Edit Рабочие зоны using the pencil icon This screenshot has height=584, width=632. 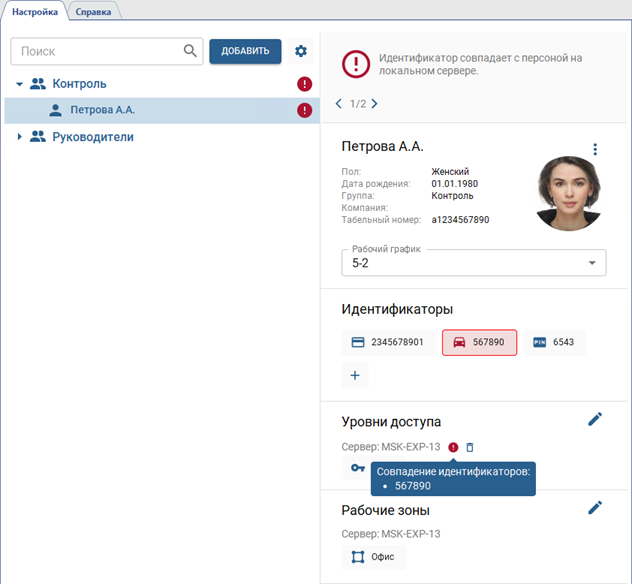coord(595,508)
